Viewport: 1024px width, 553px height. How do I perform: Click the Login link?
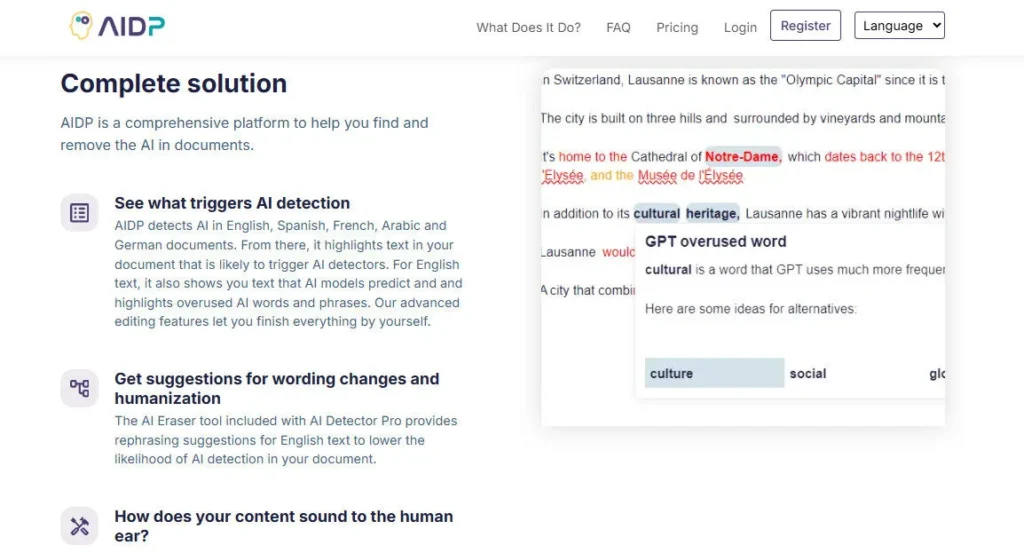pos(740,27)
